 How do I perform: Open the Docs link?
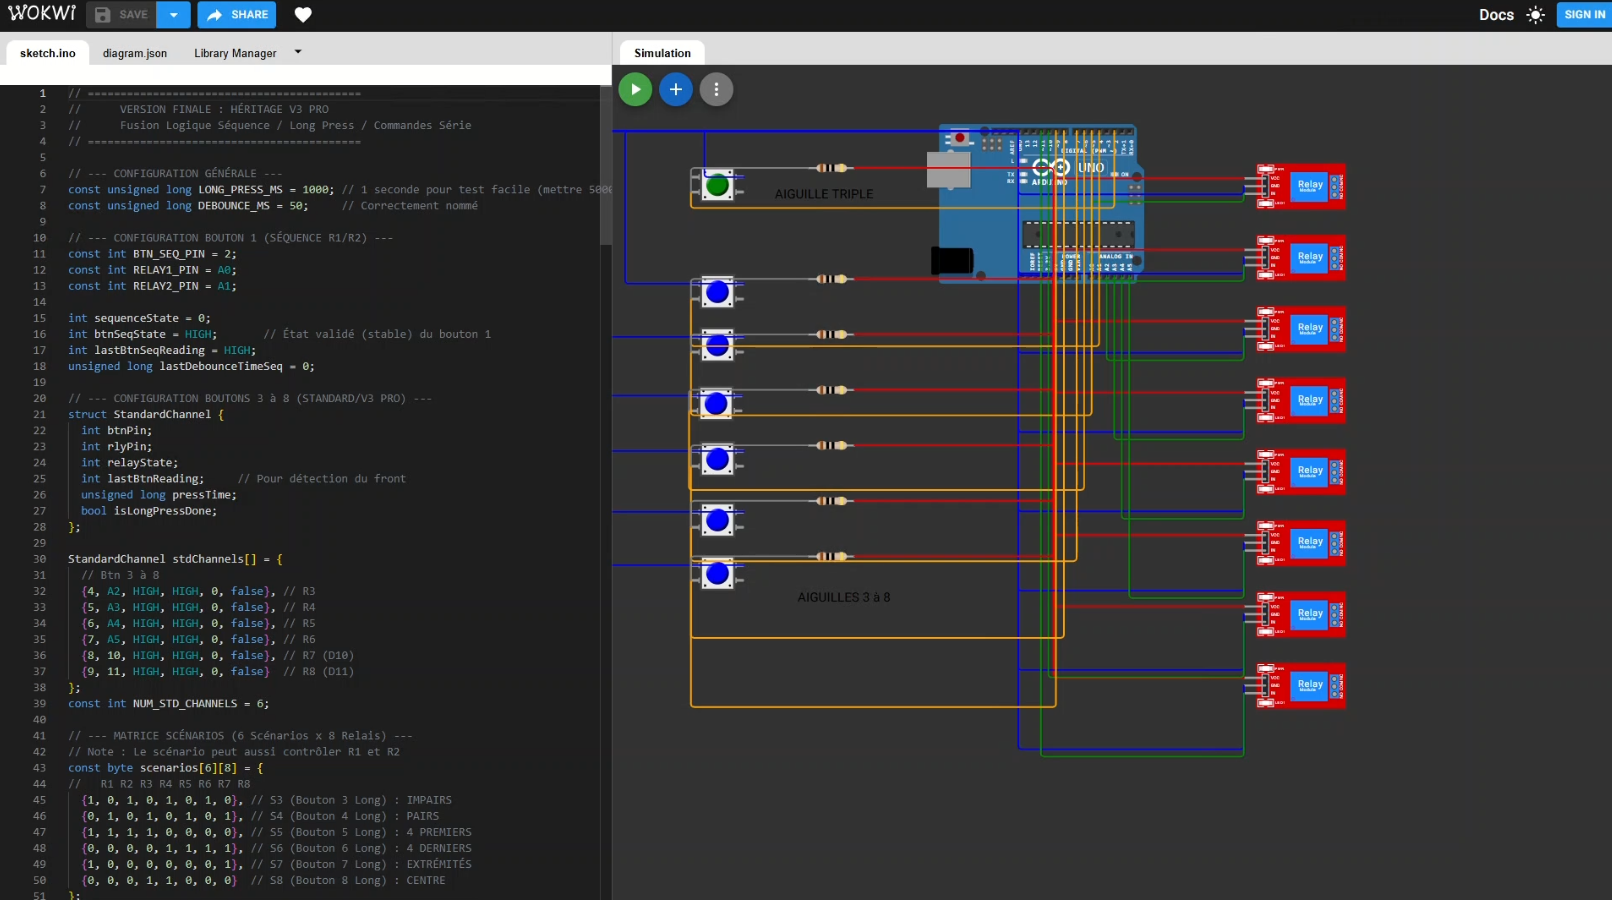pyautogui.click(x=1496, y=15)
